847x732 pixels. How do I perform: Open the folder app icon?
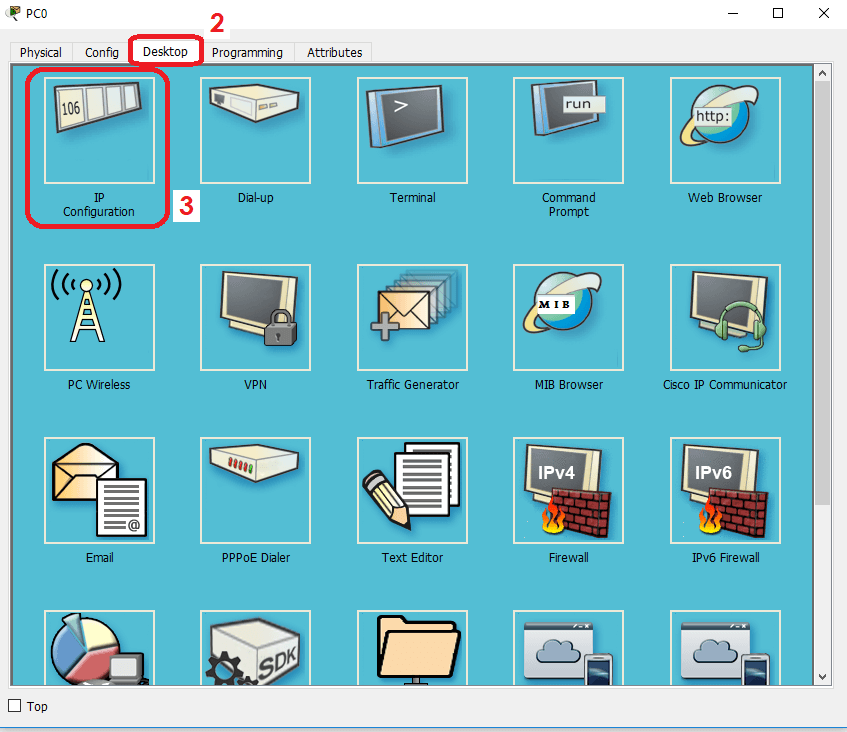click(x=412, y=648)
